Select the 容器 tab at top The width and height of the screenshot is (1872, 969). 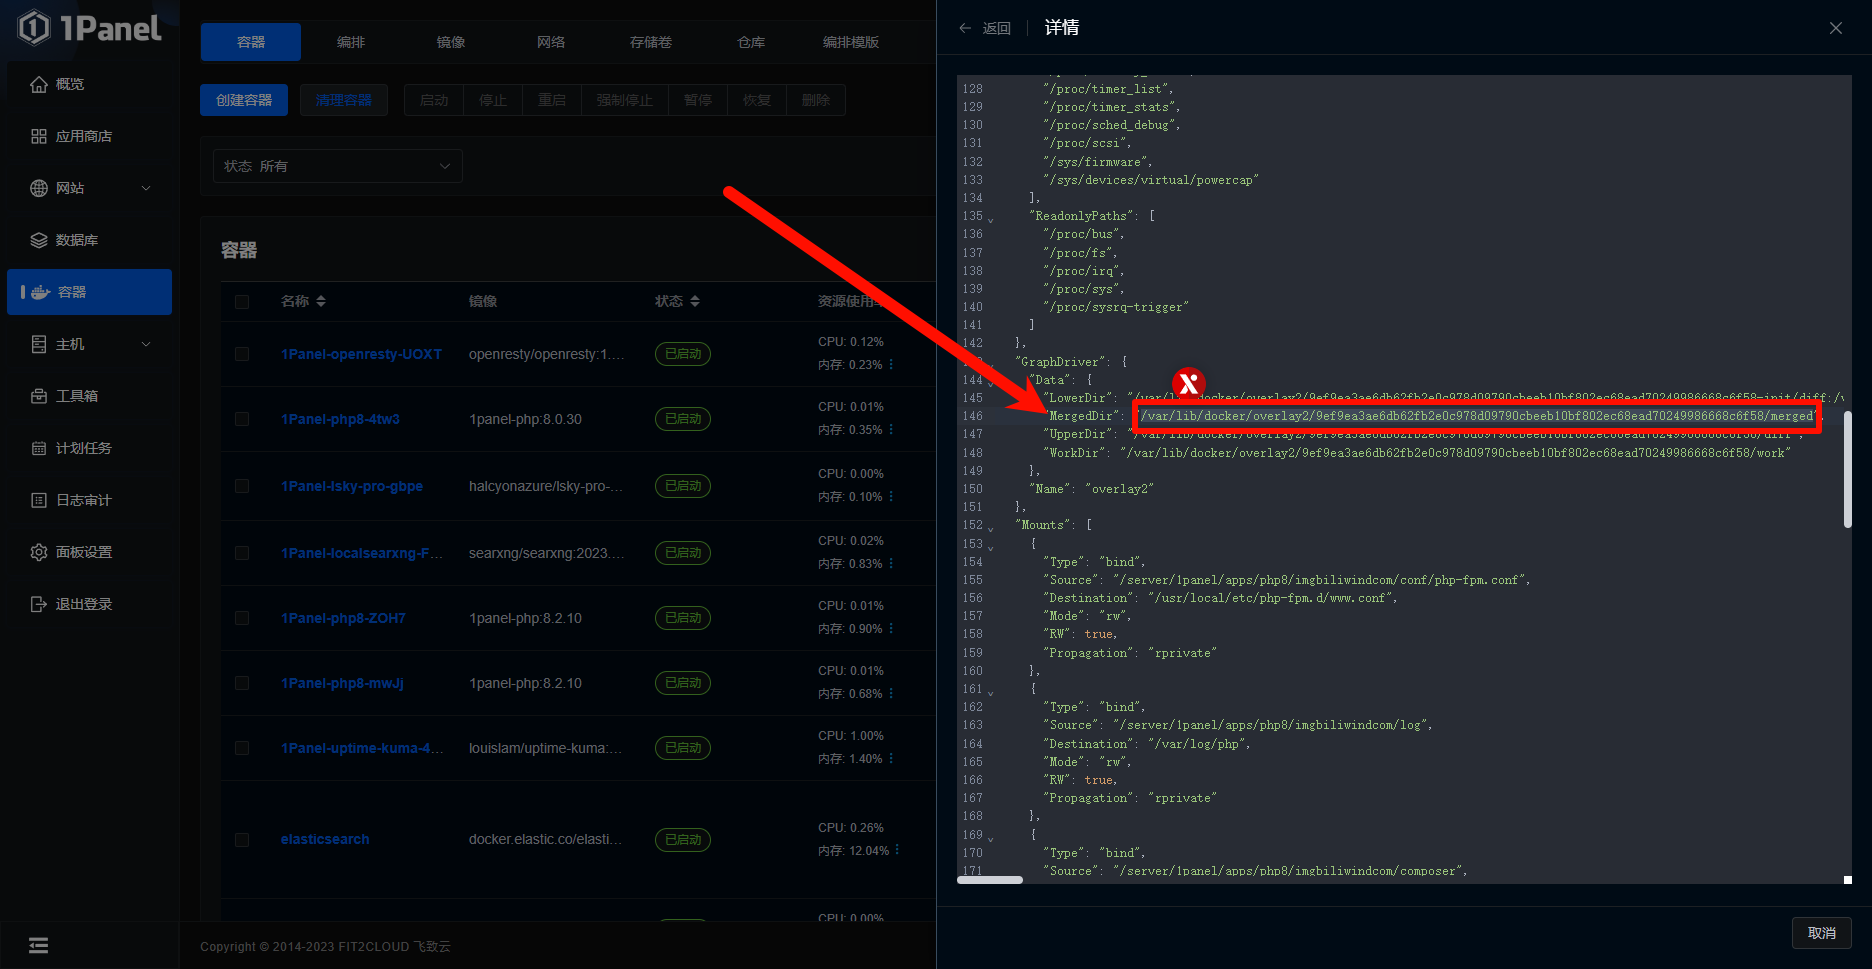(251, 42)
